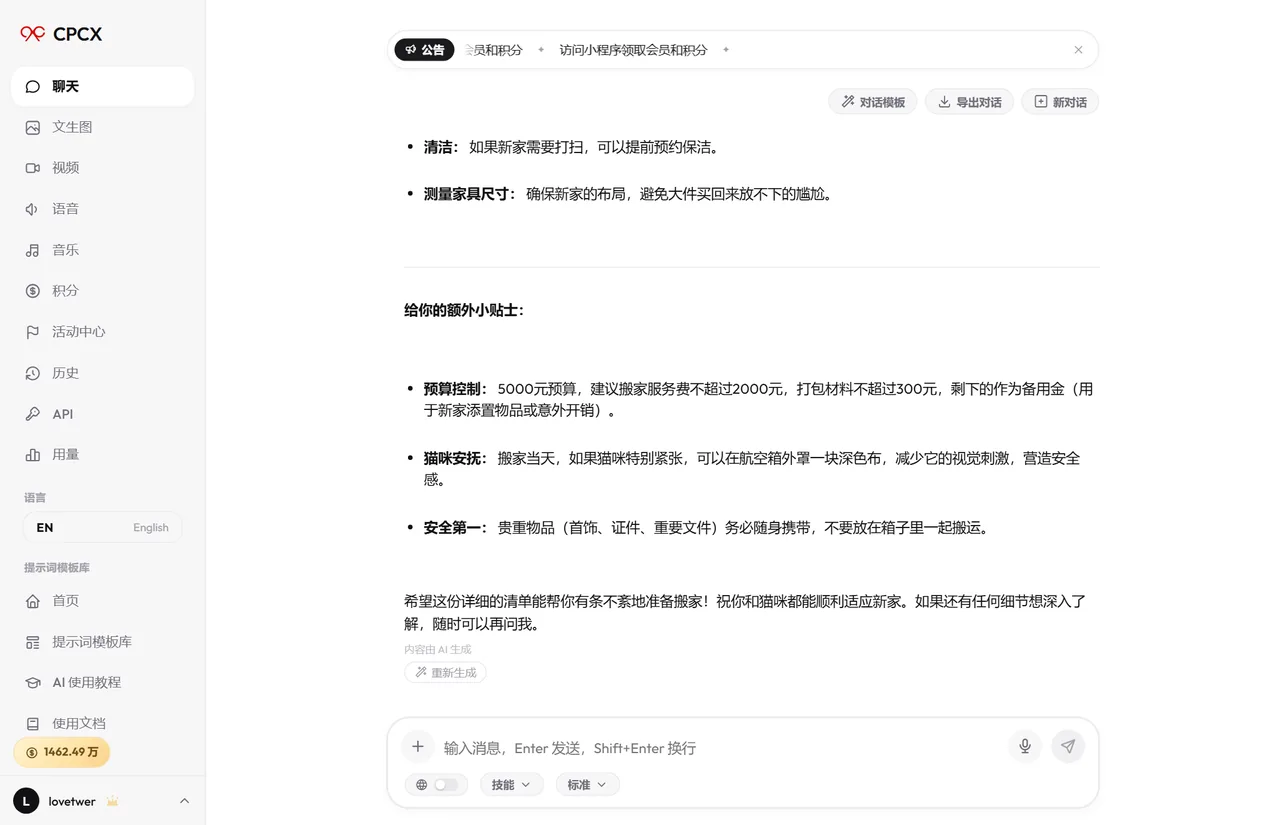This screenshot has height=825, width=1280.
Task: Show the 用量 usage statistics
Action: (x=102, y=455)
